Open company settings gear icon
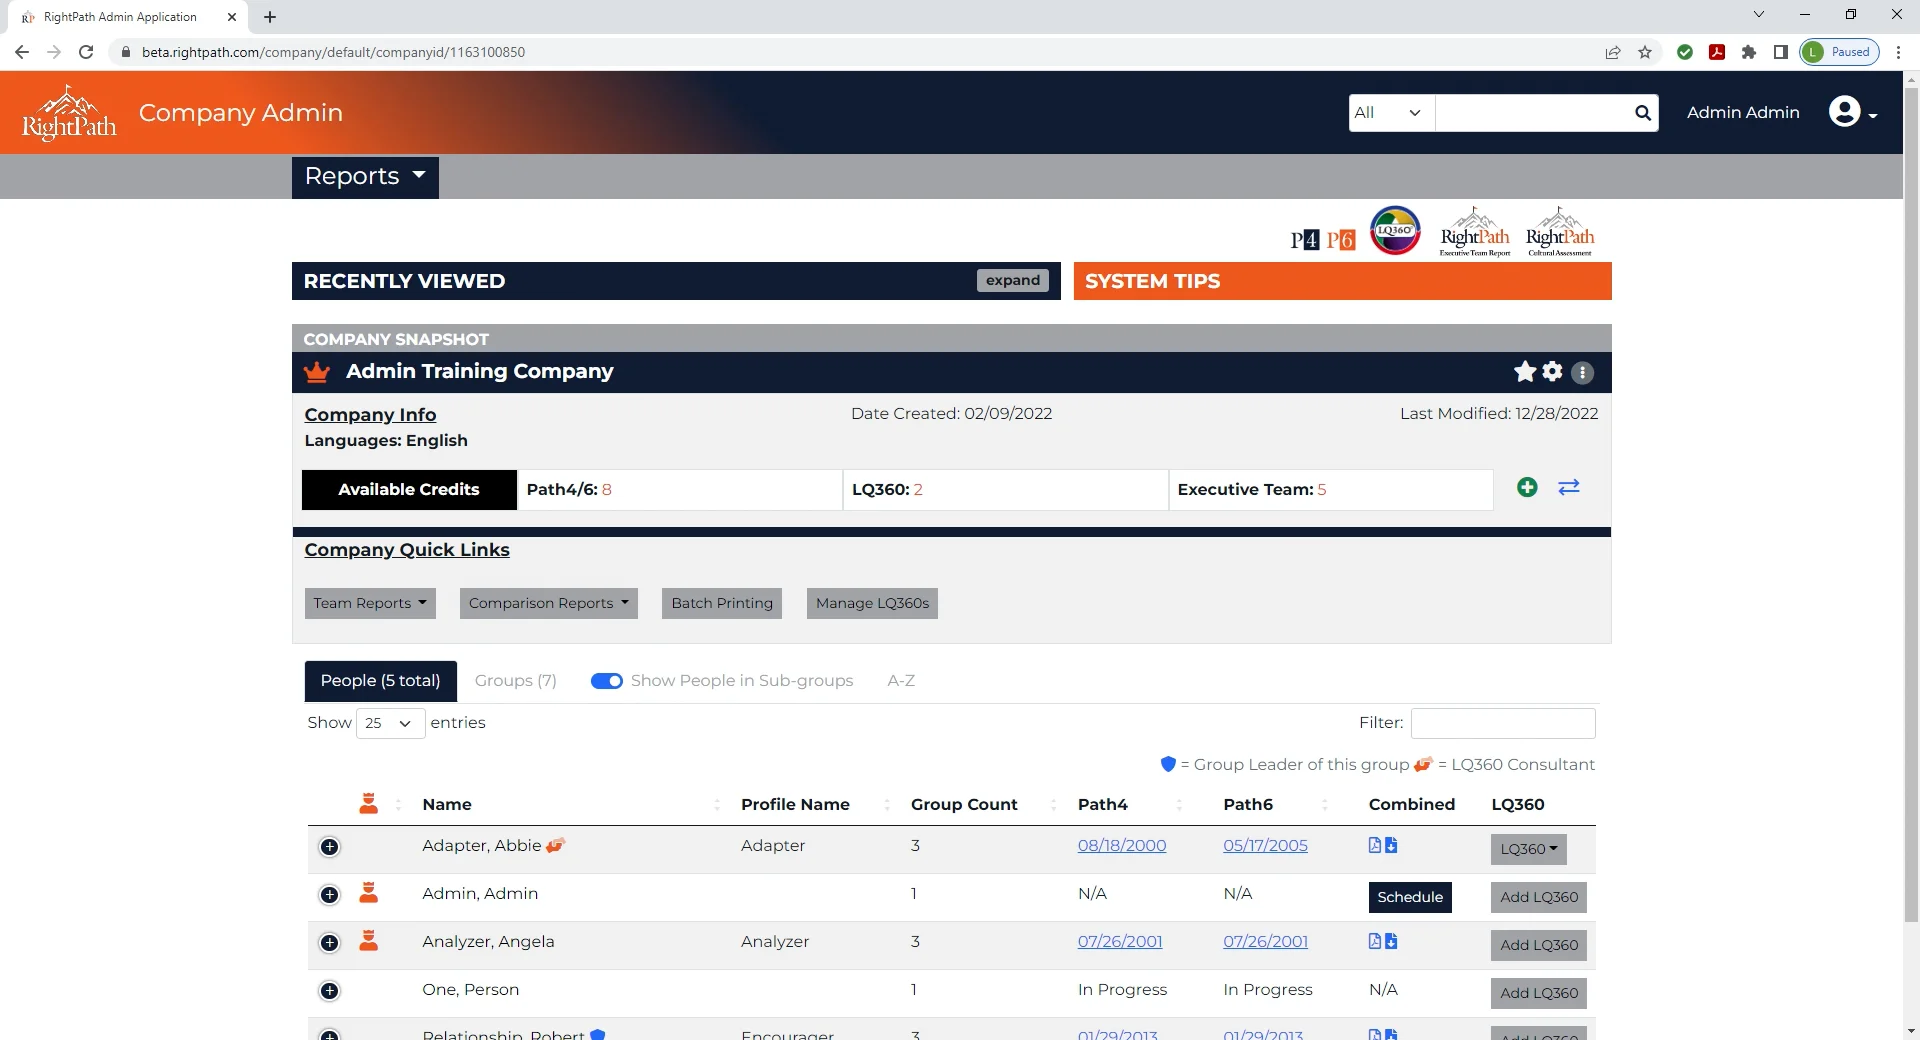 (x=1551, y=371)
